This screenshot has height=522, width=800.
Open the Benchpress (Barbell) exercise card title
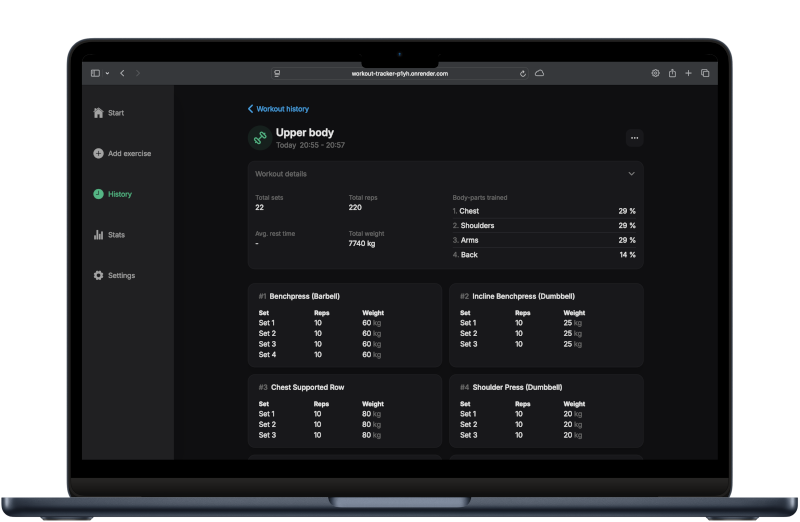click(304, 296)
